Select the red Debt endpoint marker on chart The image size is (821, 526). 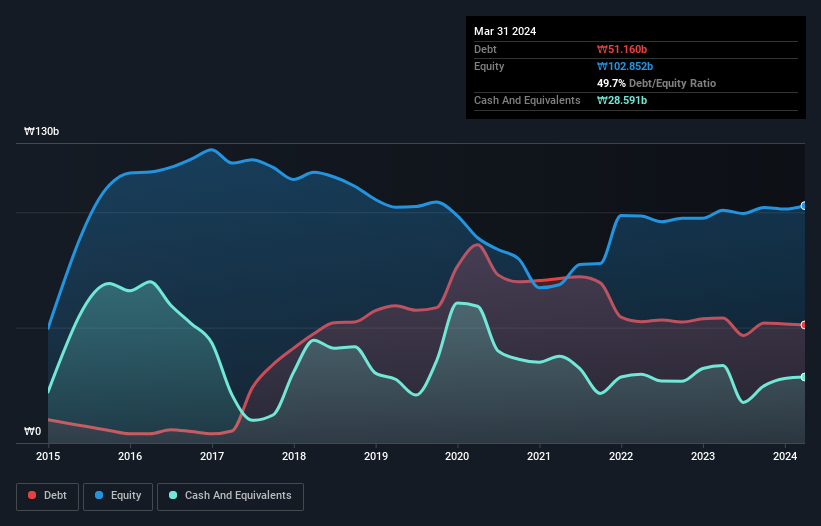point(804,325)
